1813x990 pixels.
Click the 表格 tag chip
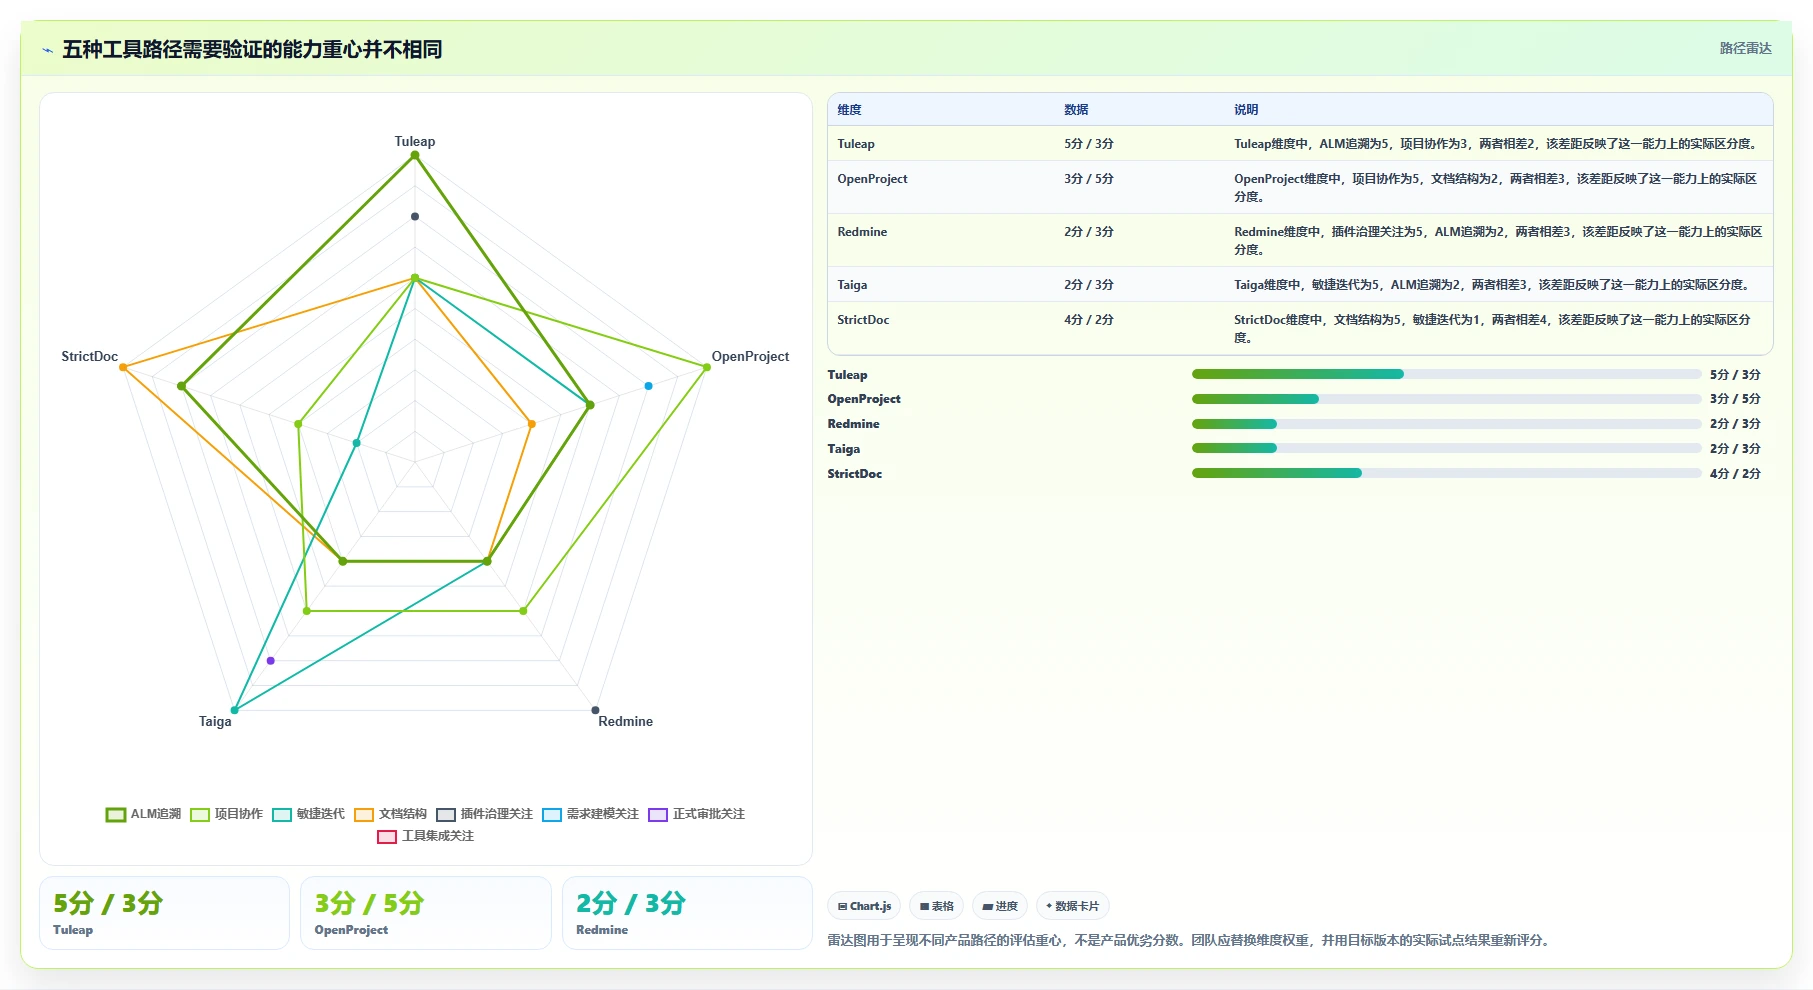[x=937, y=906]
